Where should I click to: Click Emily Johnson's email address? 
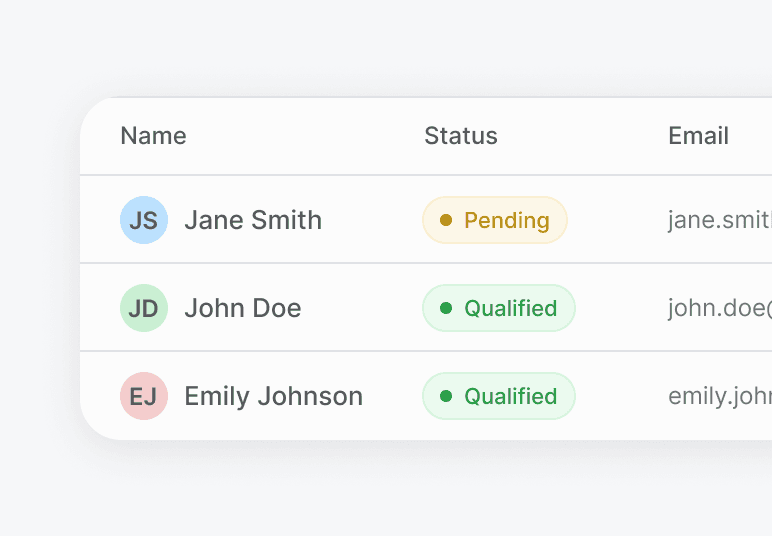coord(720,396)
